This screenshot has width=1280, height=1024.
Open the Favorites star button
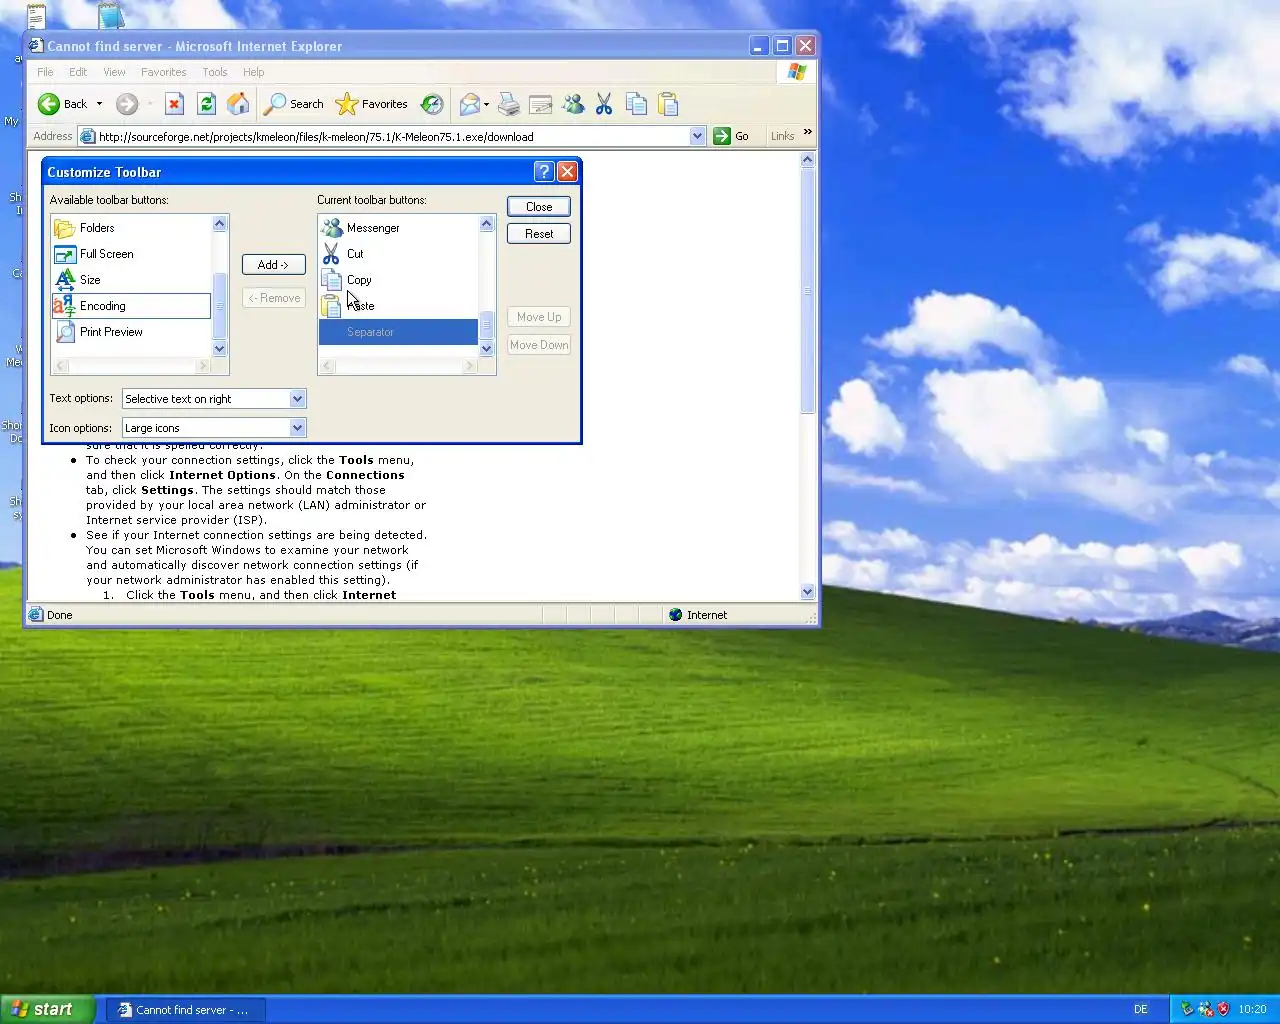pyautogui.click(x=372, y=104)
